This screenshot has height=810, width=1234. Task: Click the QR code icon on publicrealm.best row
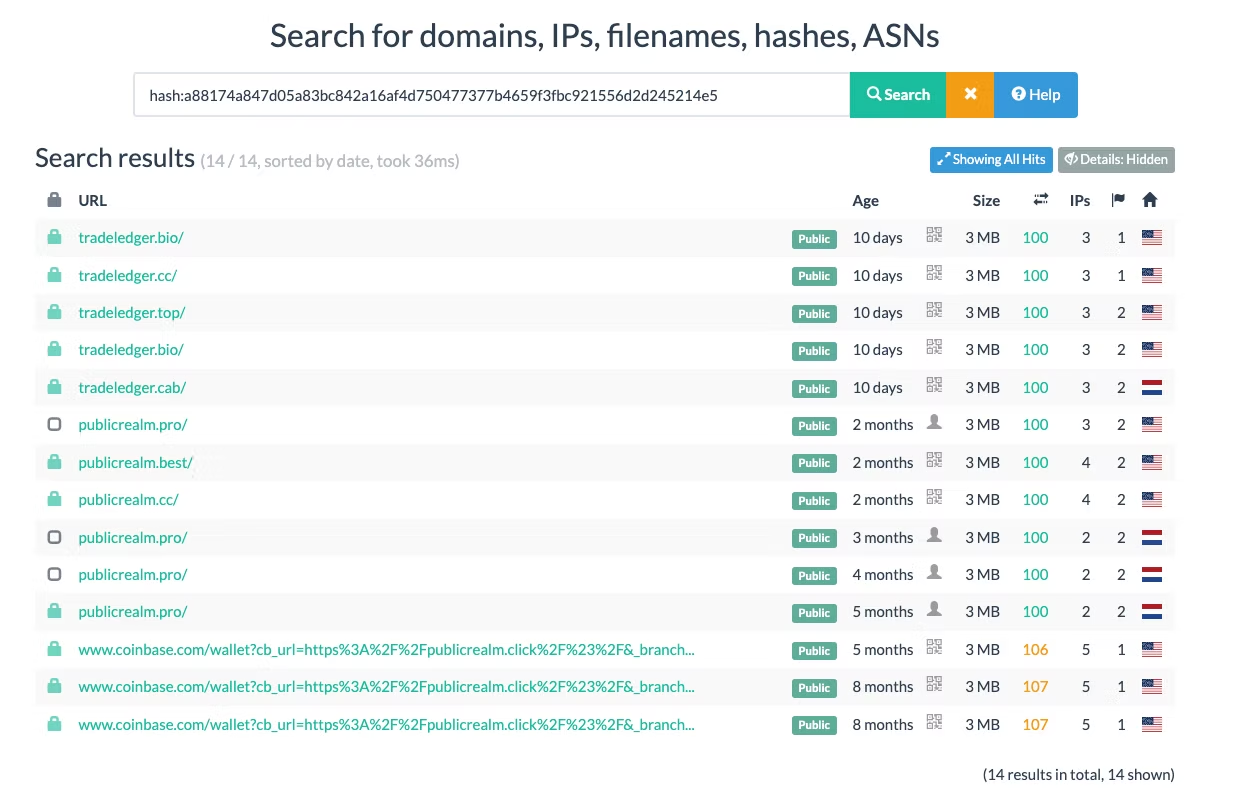(934, 459)
